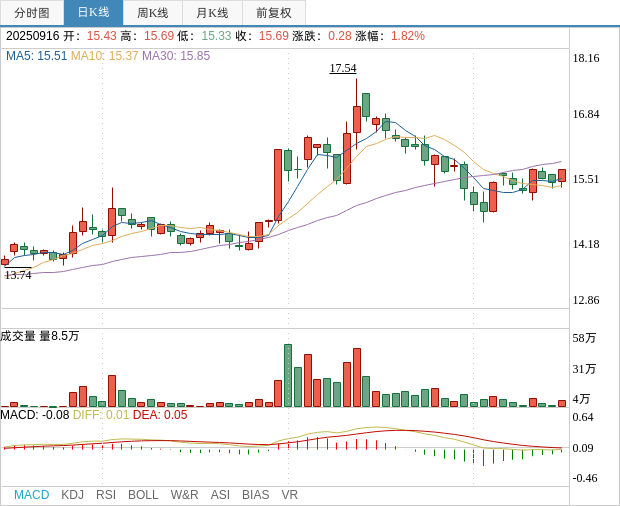Screen dimensions: 620x506
Task: Click the 13.74 low price label
Action: coord(18,275)
